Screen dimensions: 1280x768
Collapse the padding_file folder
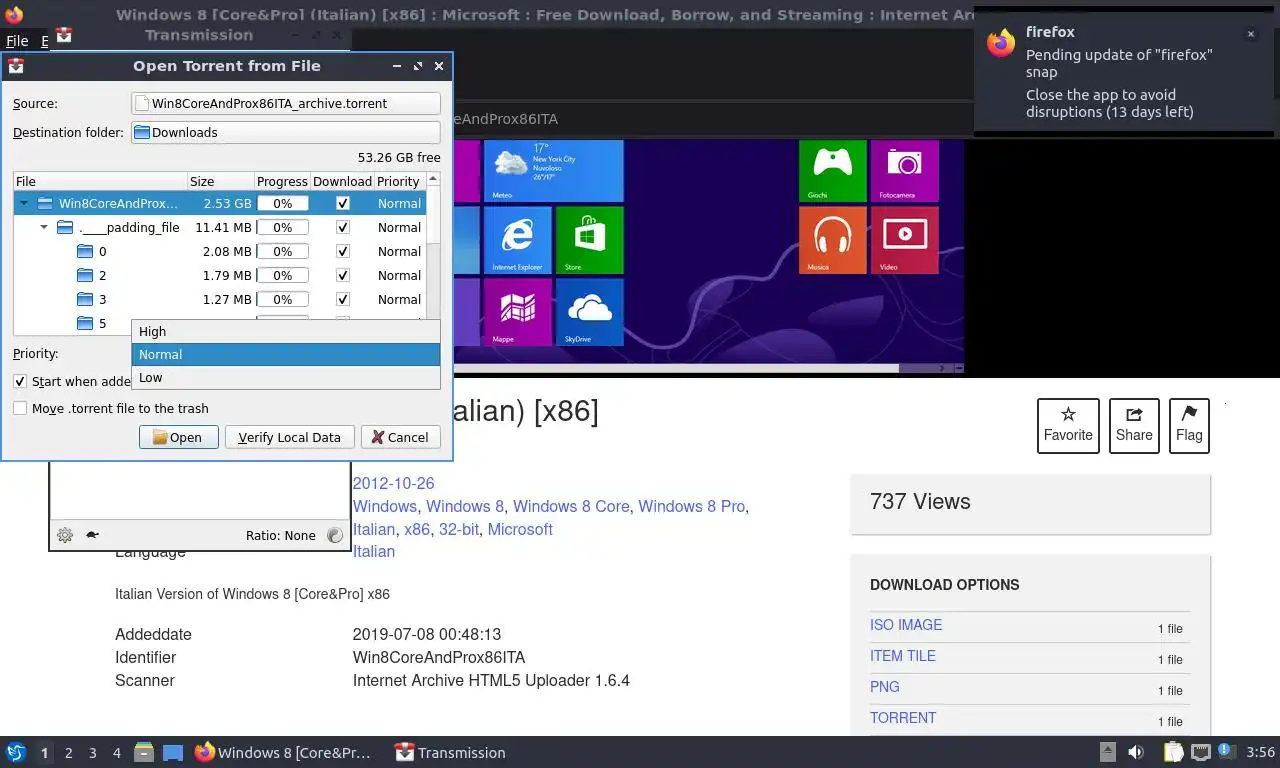click(44, 227)
